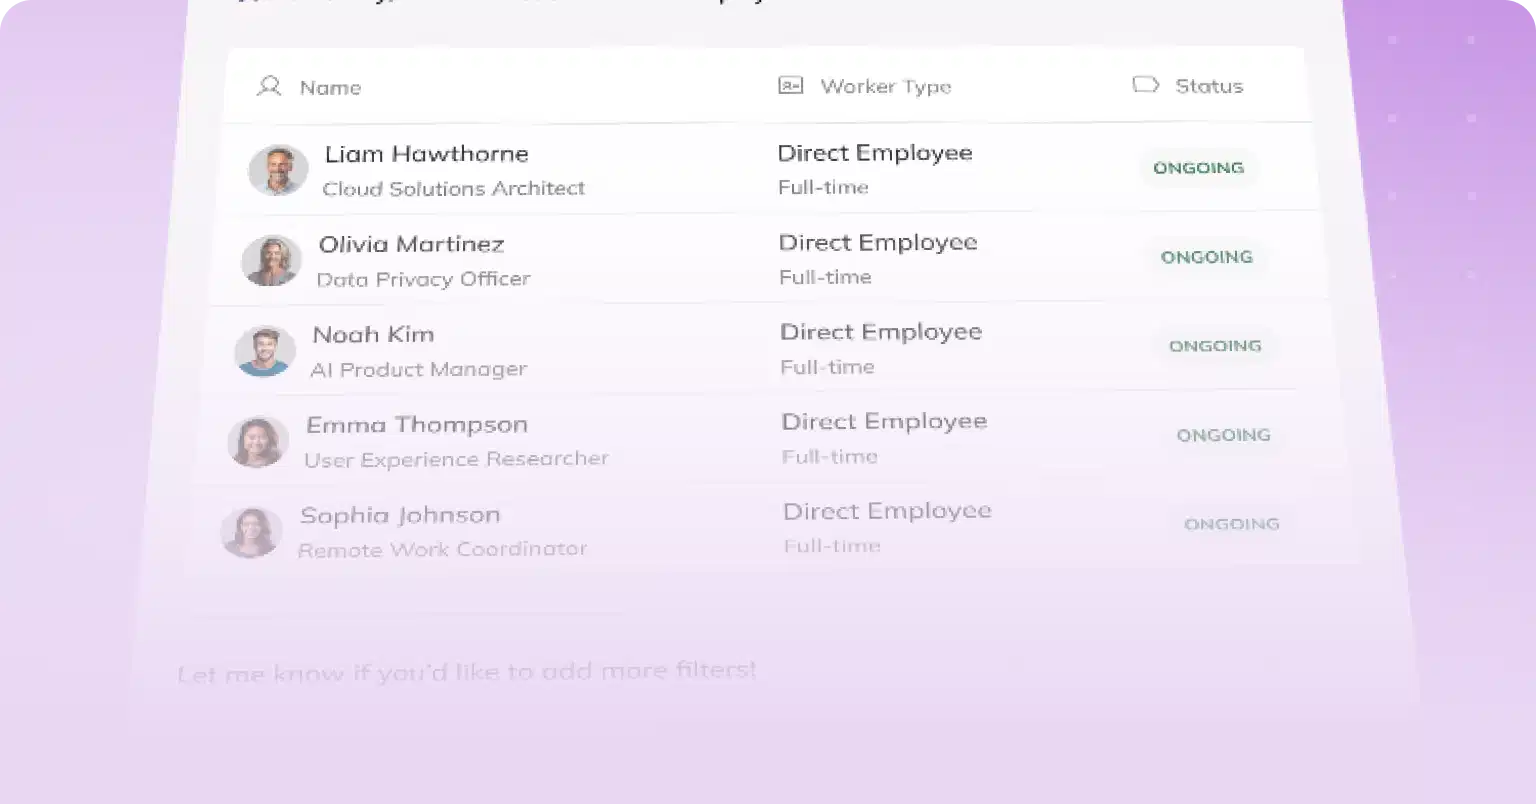Viewport: 1536px width, 804px height.
Task: Open the Liam Hawthorne name link
Action: (427, 154)
